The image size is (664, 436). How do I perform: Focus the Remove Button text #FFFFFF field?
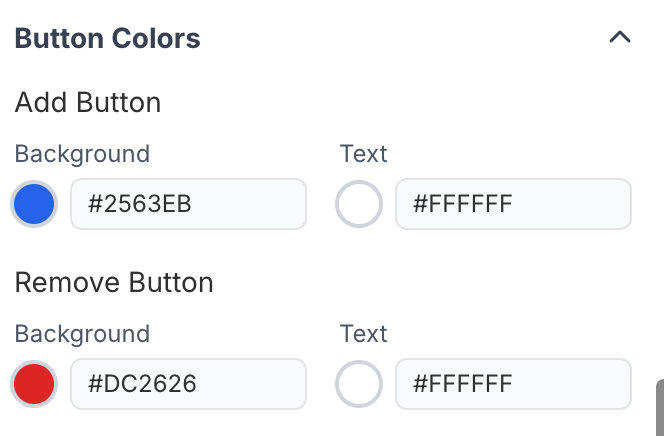[513, 383]
